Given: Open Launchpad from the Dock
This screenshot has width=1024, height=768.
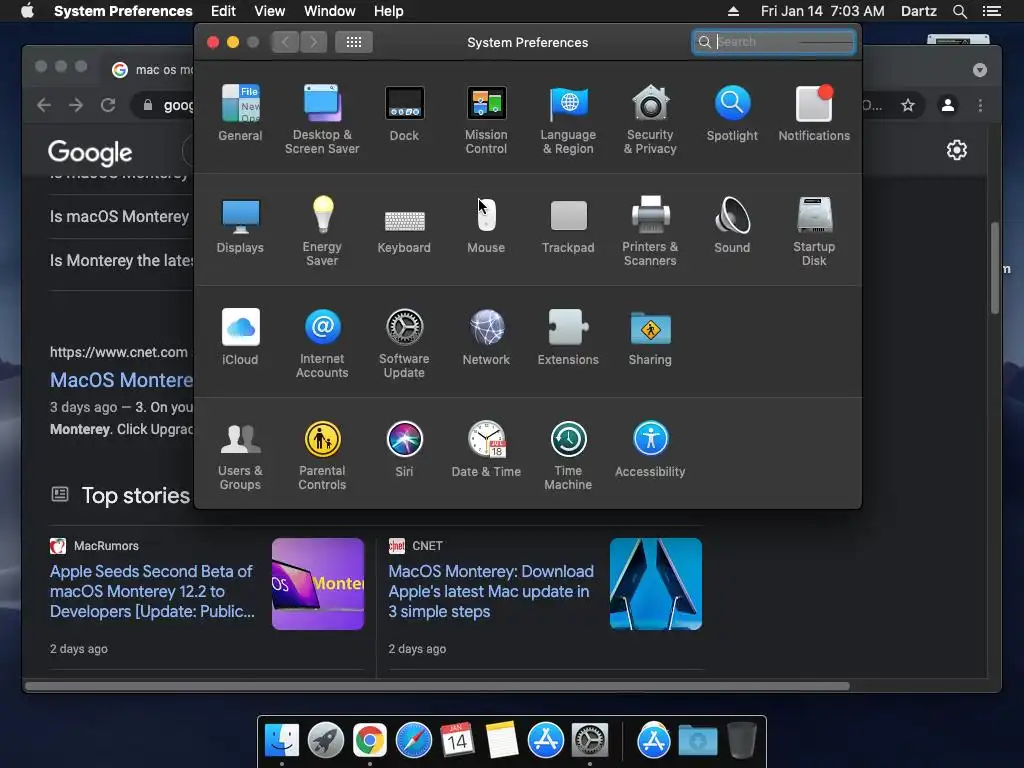Looking at the screenshot, I should [326, 741].
